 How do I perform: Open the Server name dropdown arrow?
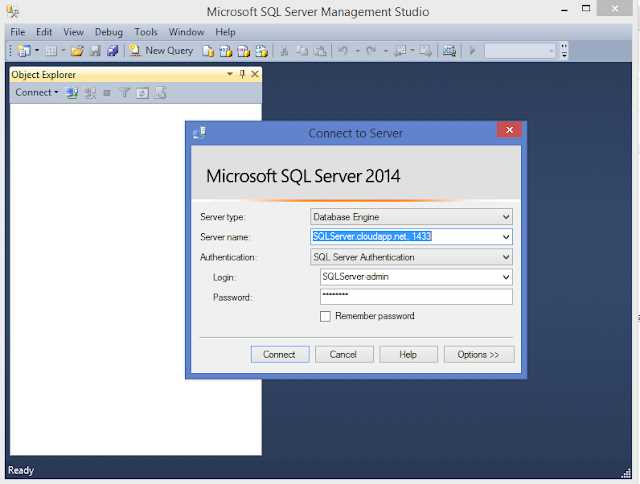[x=506, y=237]
